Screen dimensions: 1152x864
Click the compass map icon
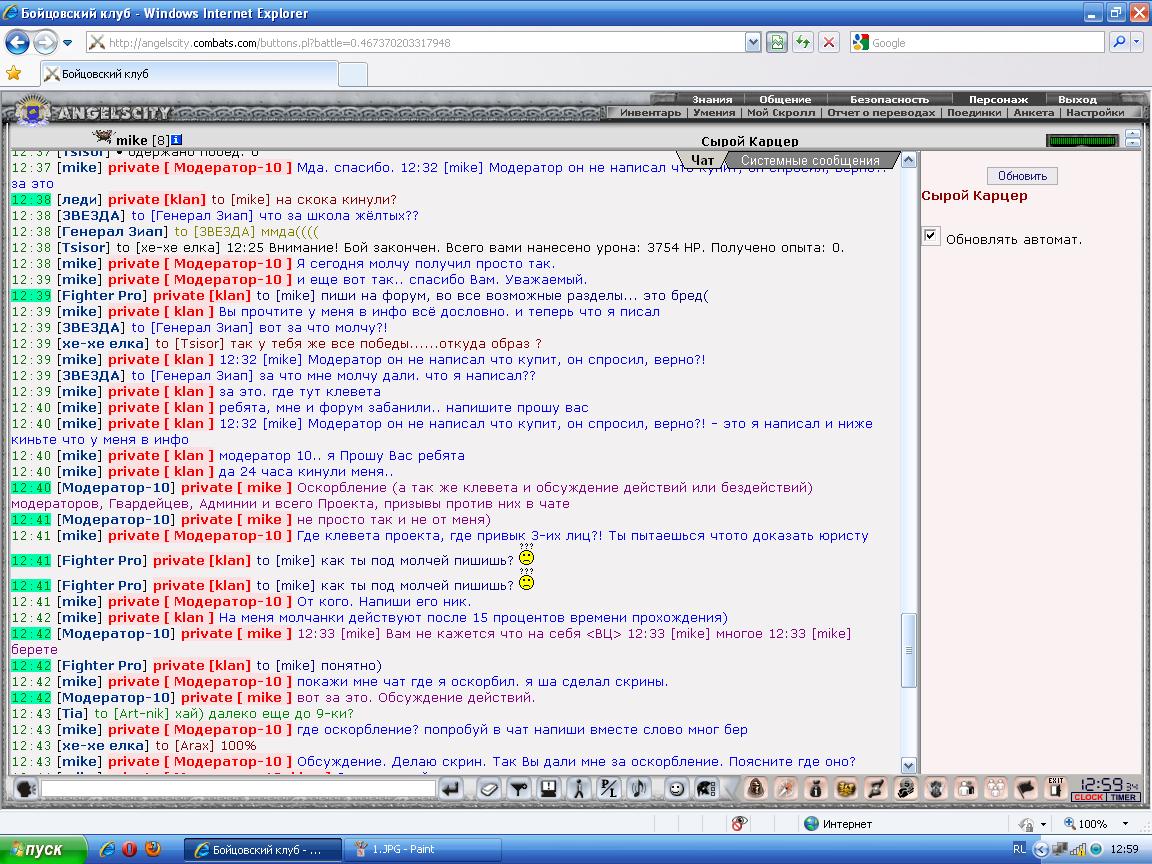pos(785,789)
